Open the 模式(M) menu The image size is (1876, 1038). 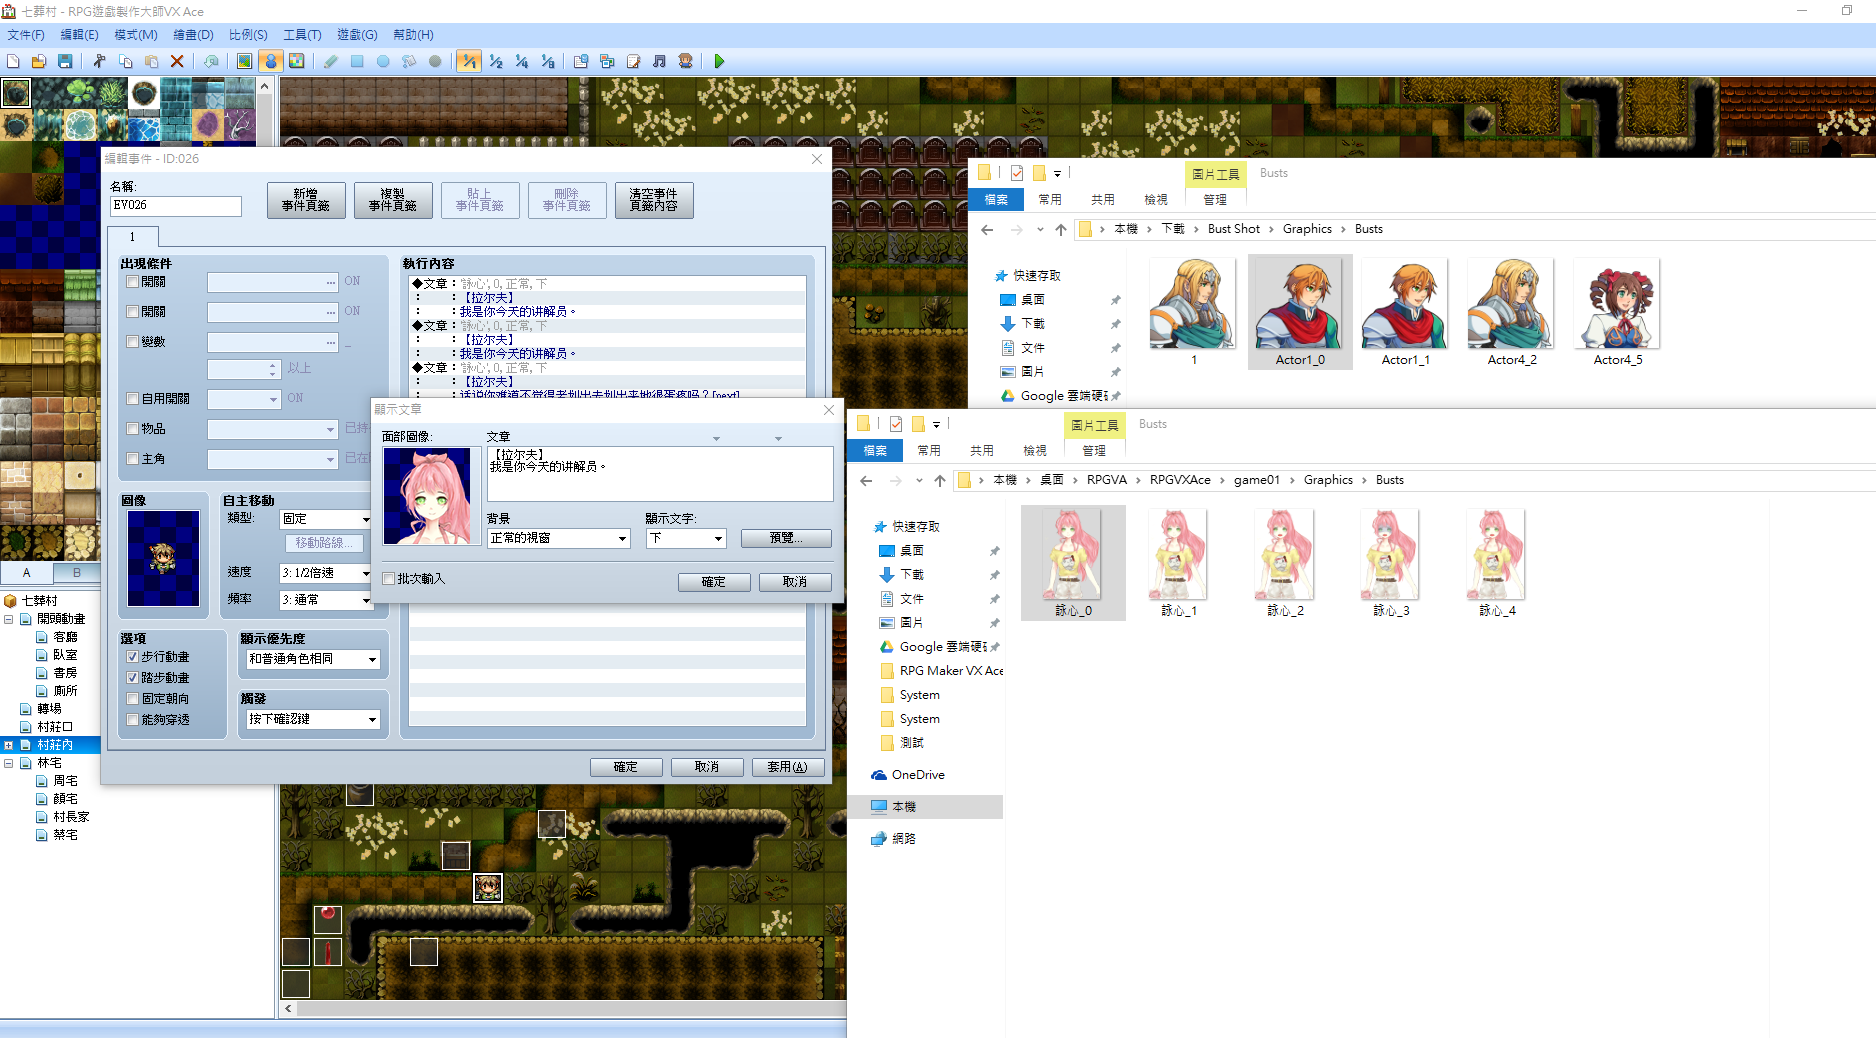[136, 34]
